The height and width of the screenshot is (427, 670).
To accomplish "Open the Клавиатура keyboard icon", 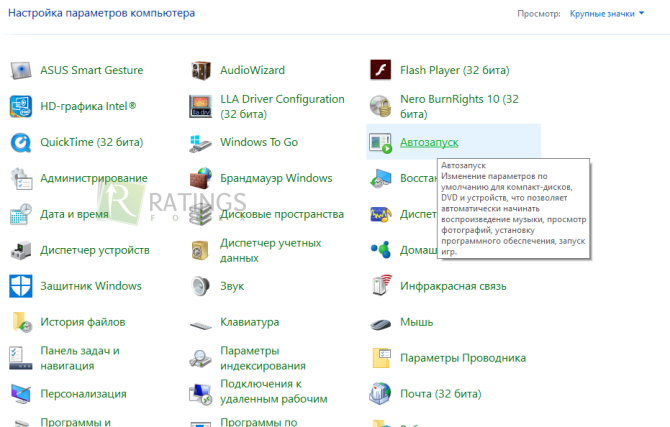I will click(x=200, y=325).
